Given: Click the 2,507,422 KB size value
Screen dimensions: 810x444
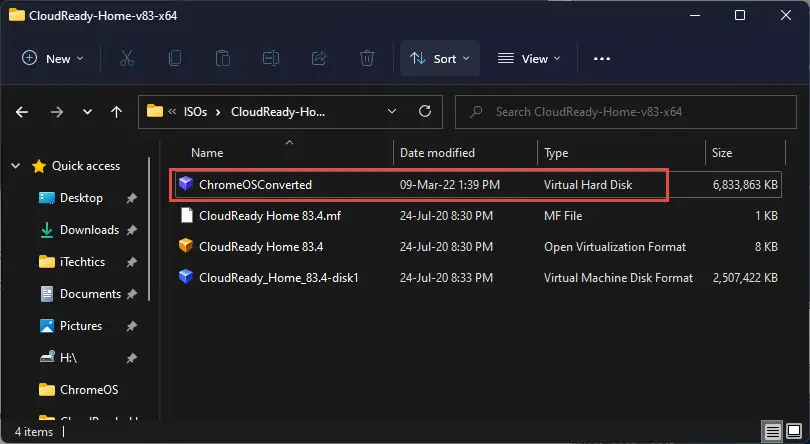Looking at the screenshot, I should pos(745,278).
